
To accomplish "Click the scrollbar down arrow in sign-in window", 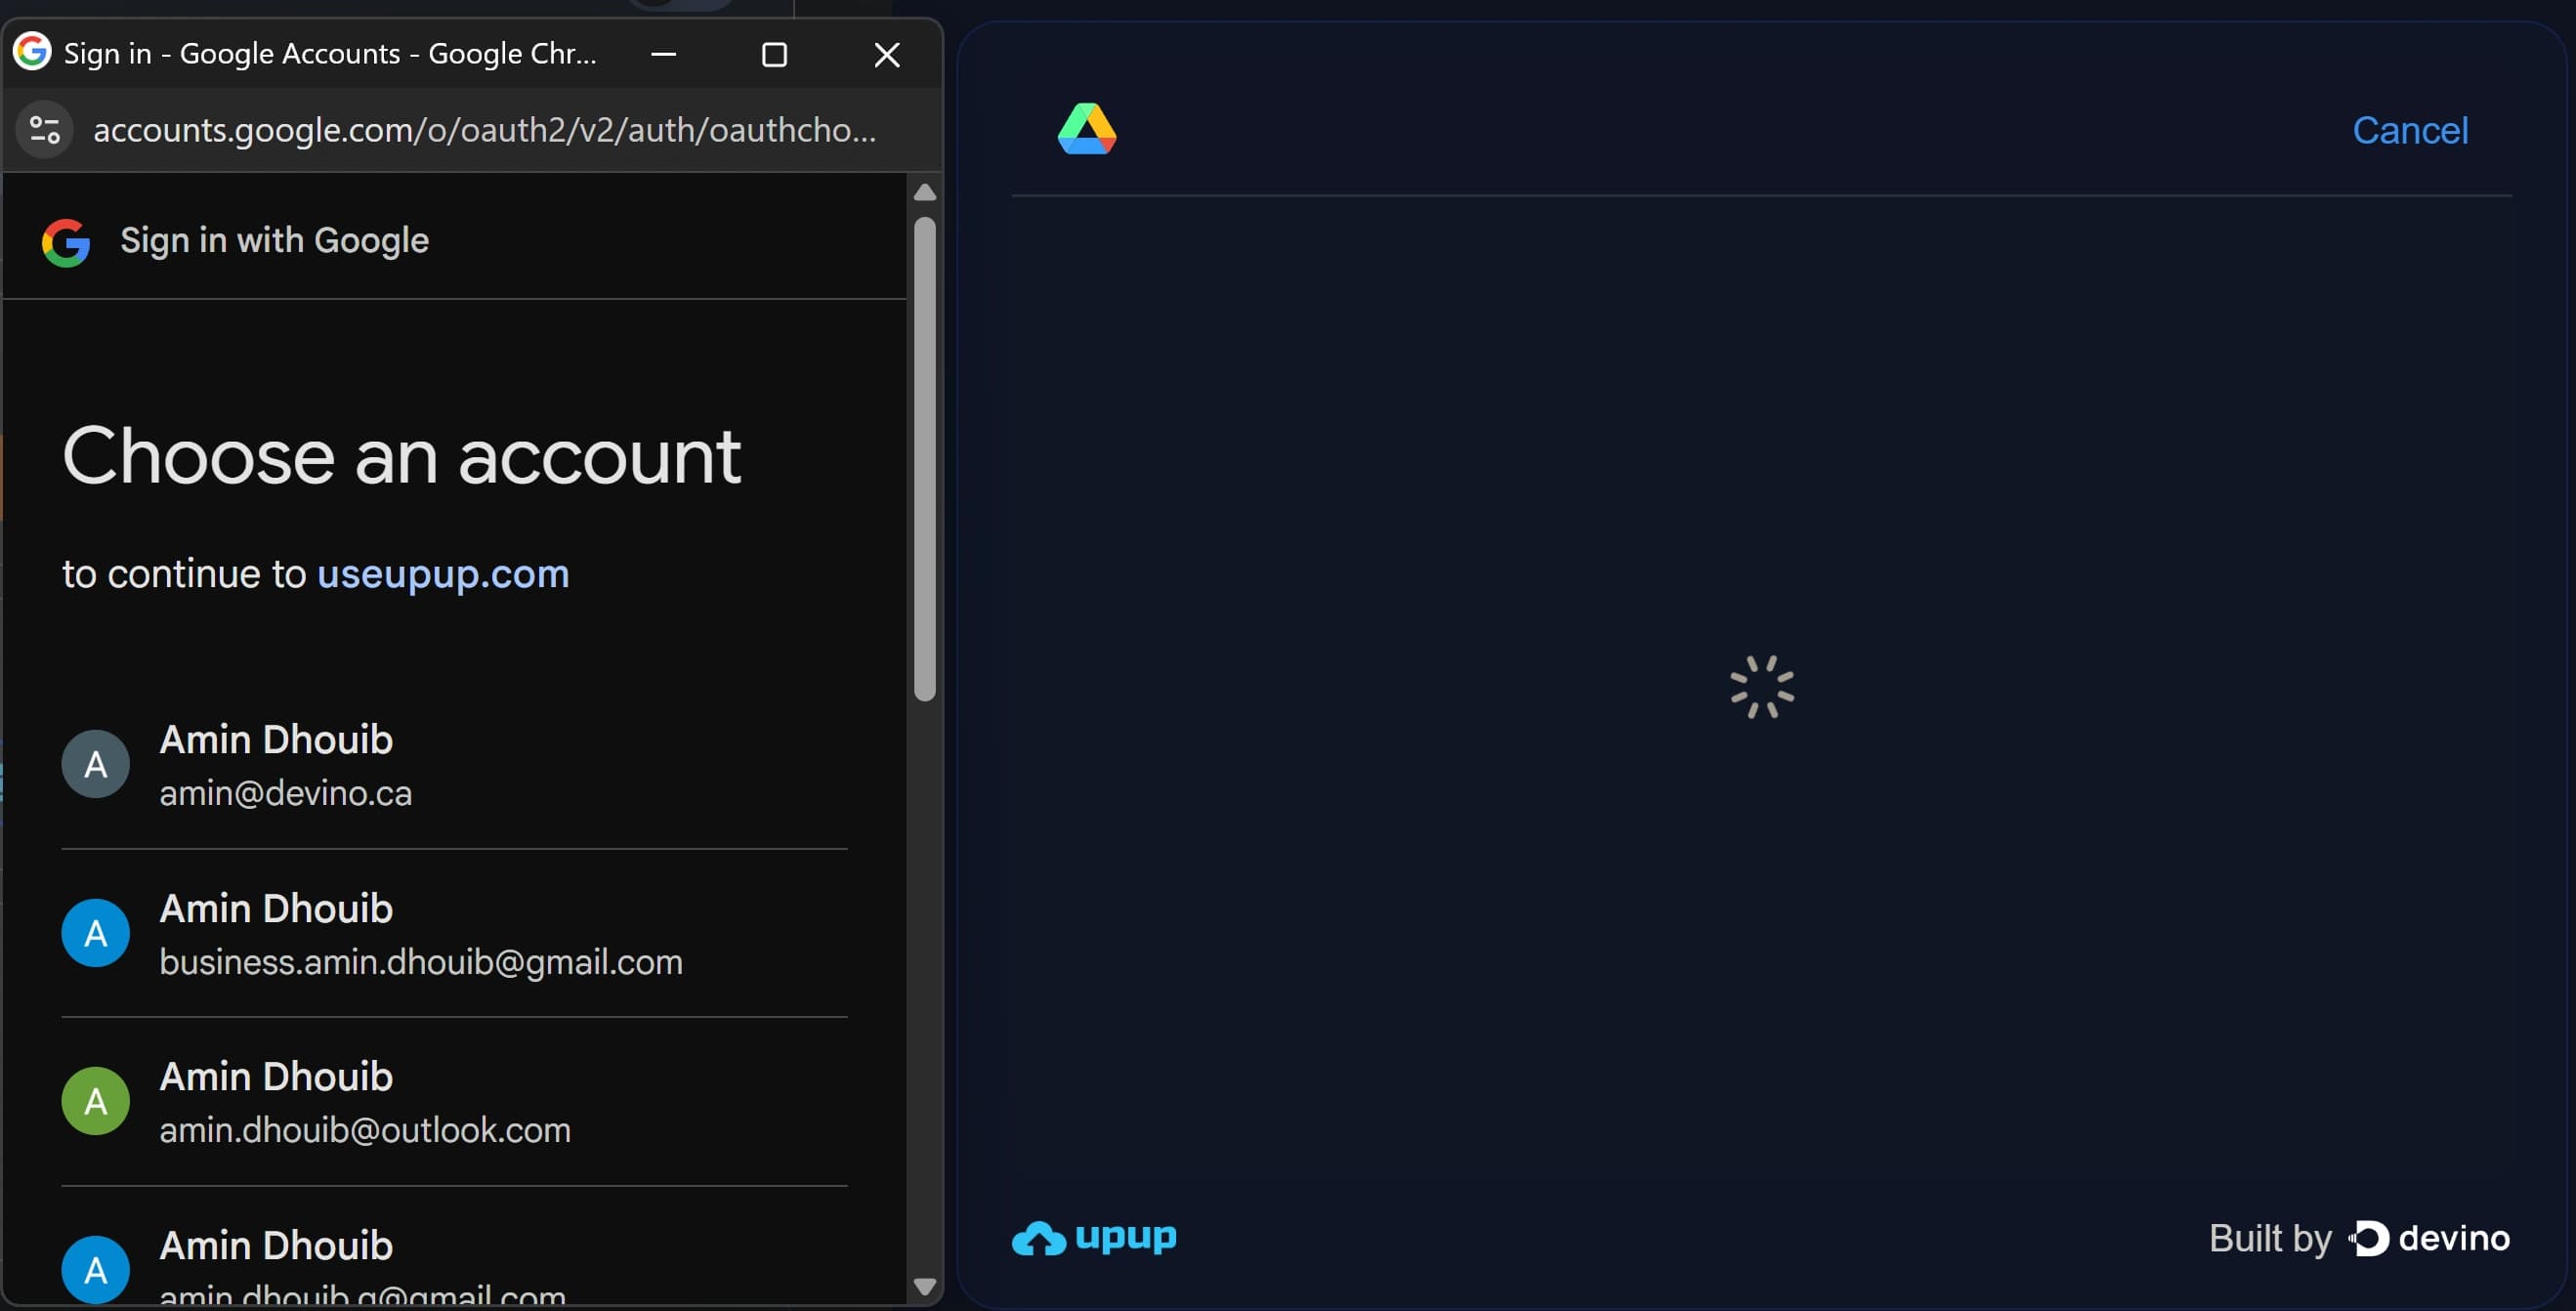I will (x=925, y=1286).
